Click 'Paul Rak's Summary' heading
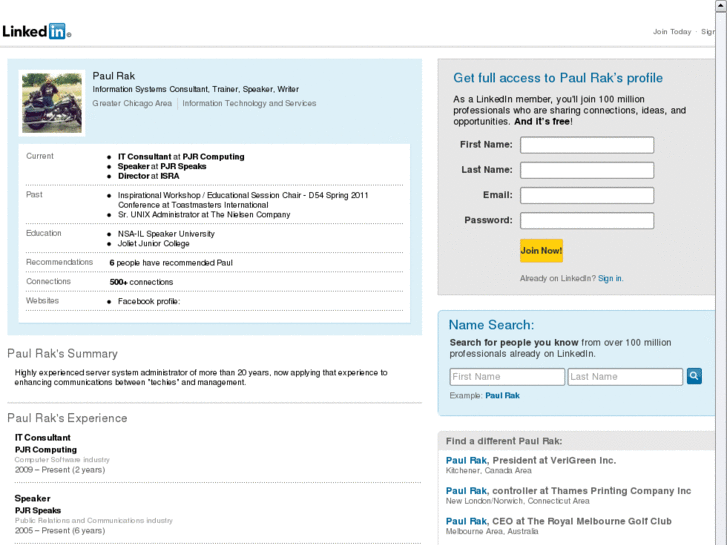This screenshot has width=727, height=545. [x=63, y=354]
